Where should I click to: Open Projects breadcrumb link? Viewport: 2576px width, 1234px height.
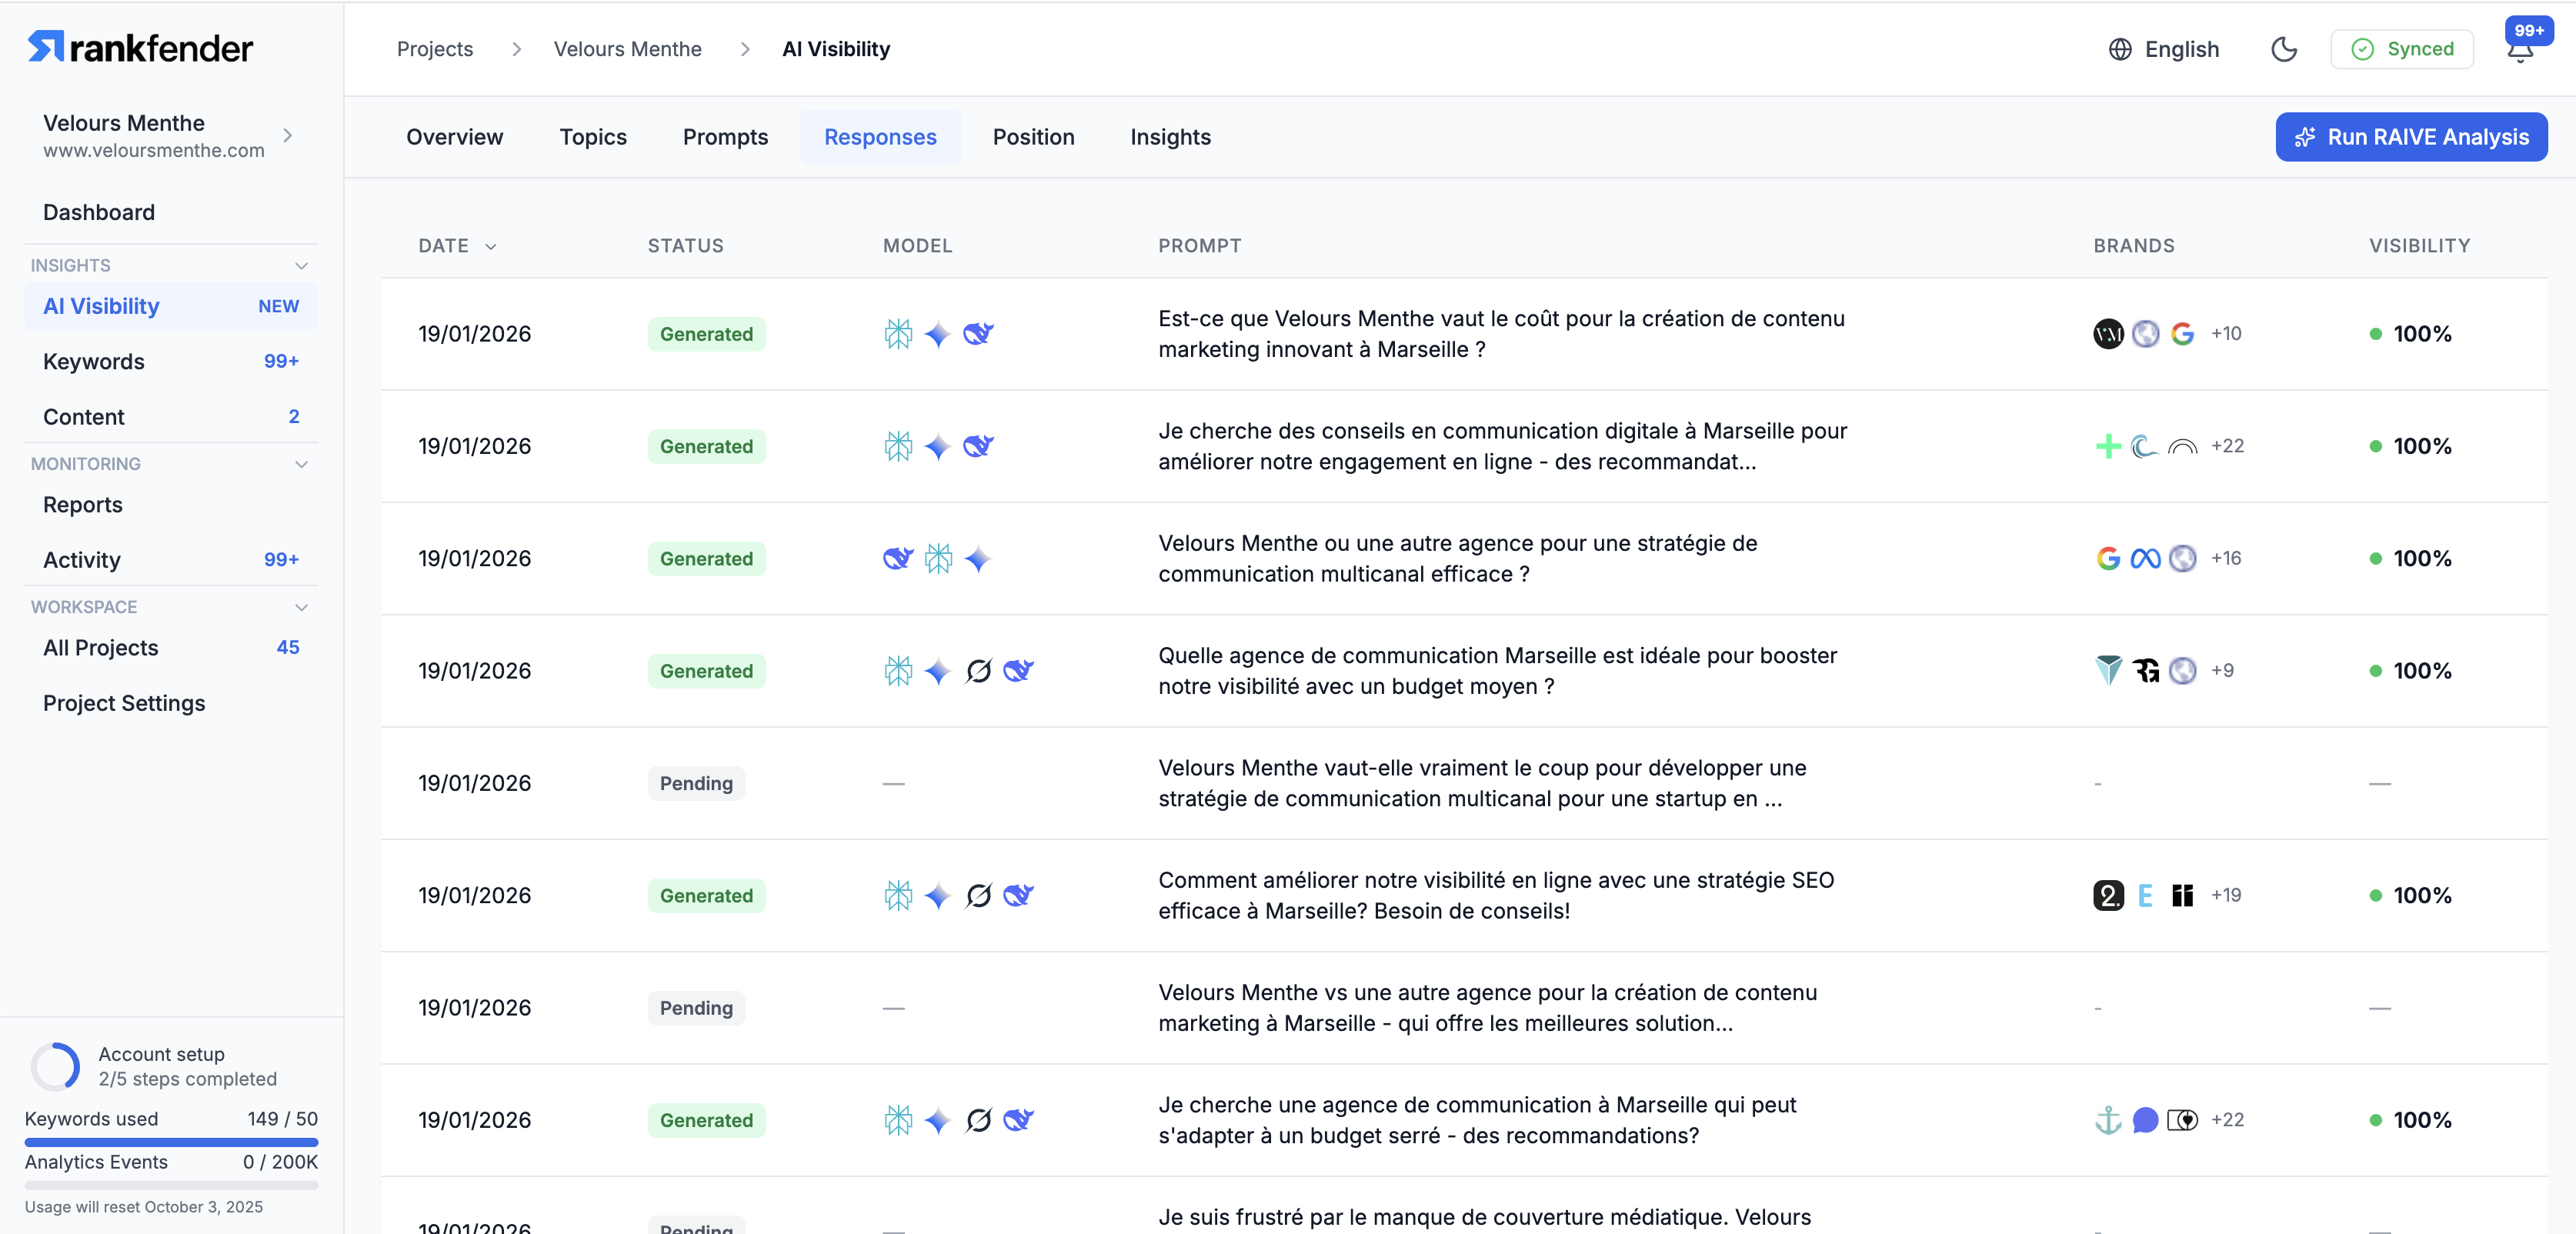point(434,49)
